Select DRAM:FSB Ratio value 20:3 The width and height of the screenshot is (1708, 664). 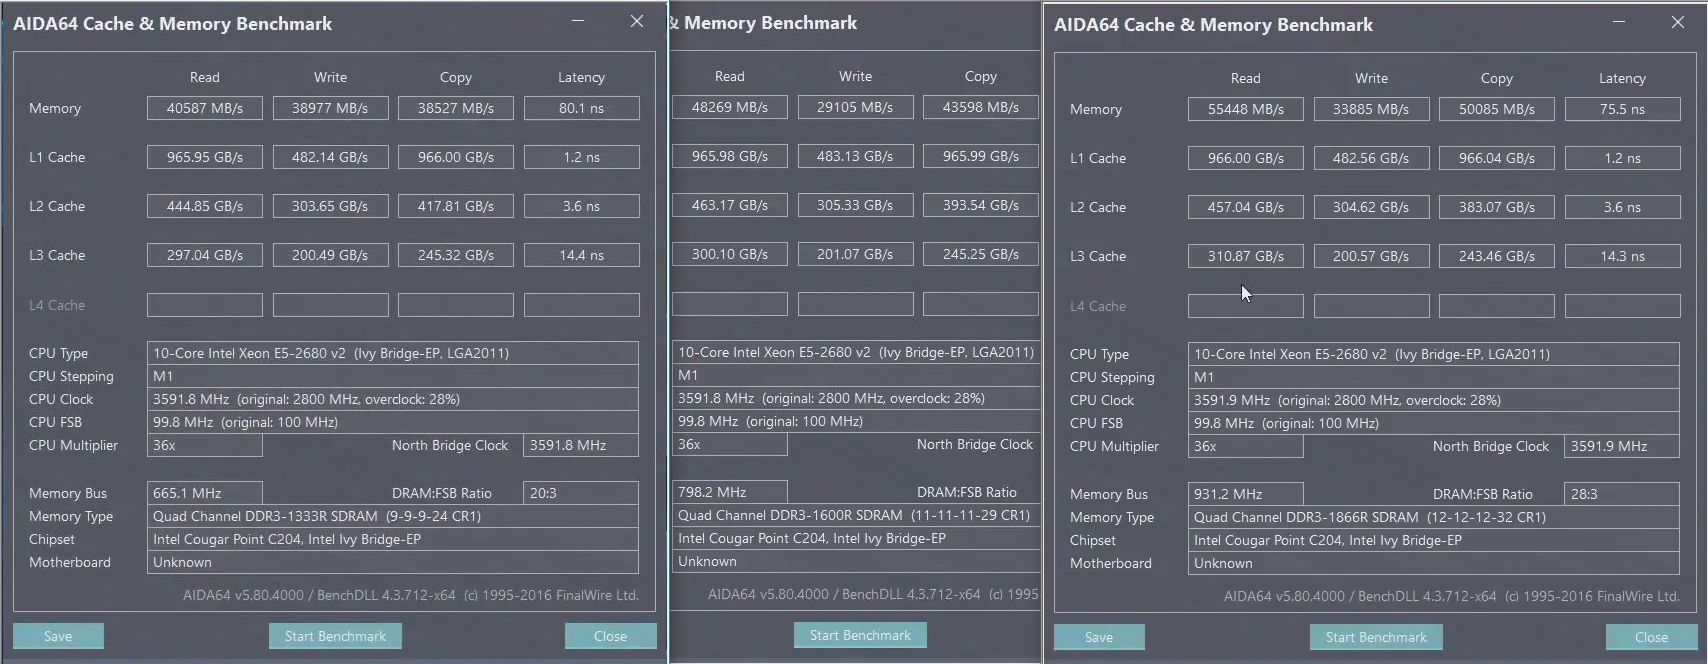pos(581,493)
